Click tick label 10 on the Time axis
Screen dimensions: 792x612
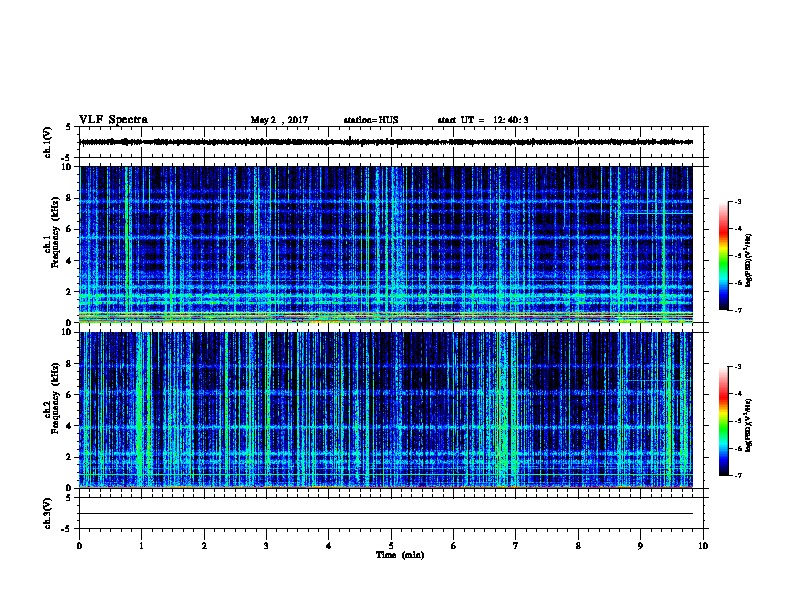(x=703, y=546)
